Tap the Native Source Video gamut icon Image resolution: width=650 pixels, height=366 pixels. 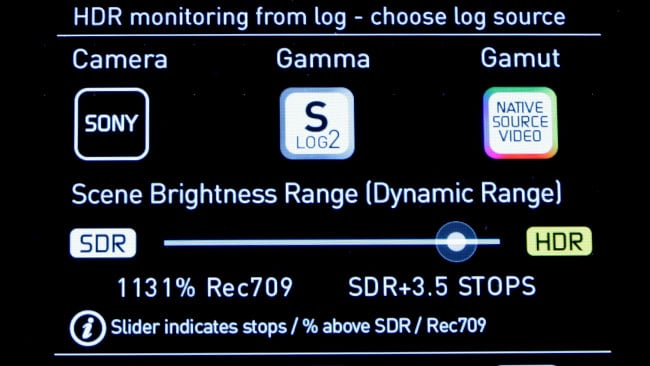520,123
